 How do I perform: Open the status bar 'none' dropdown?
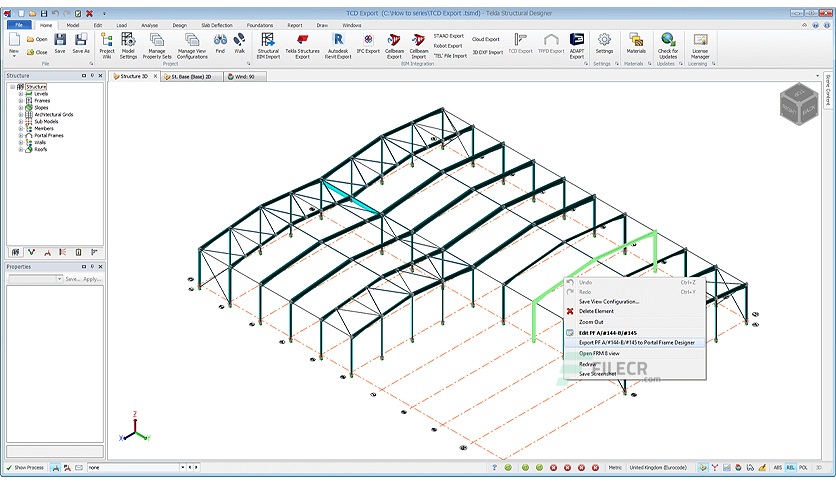(x=182, y=467)
